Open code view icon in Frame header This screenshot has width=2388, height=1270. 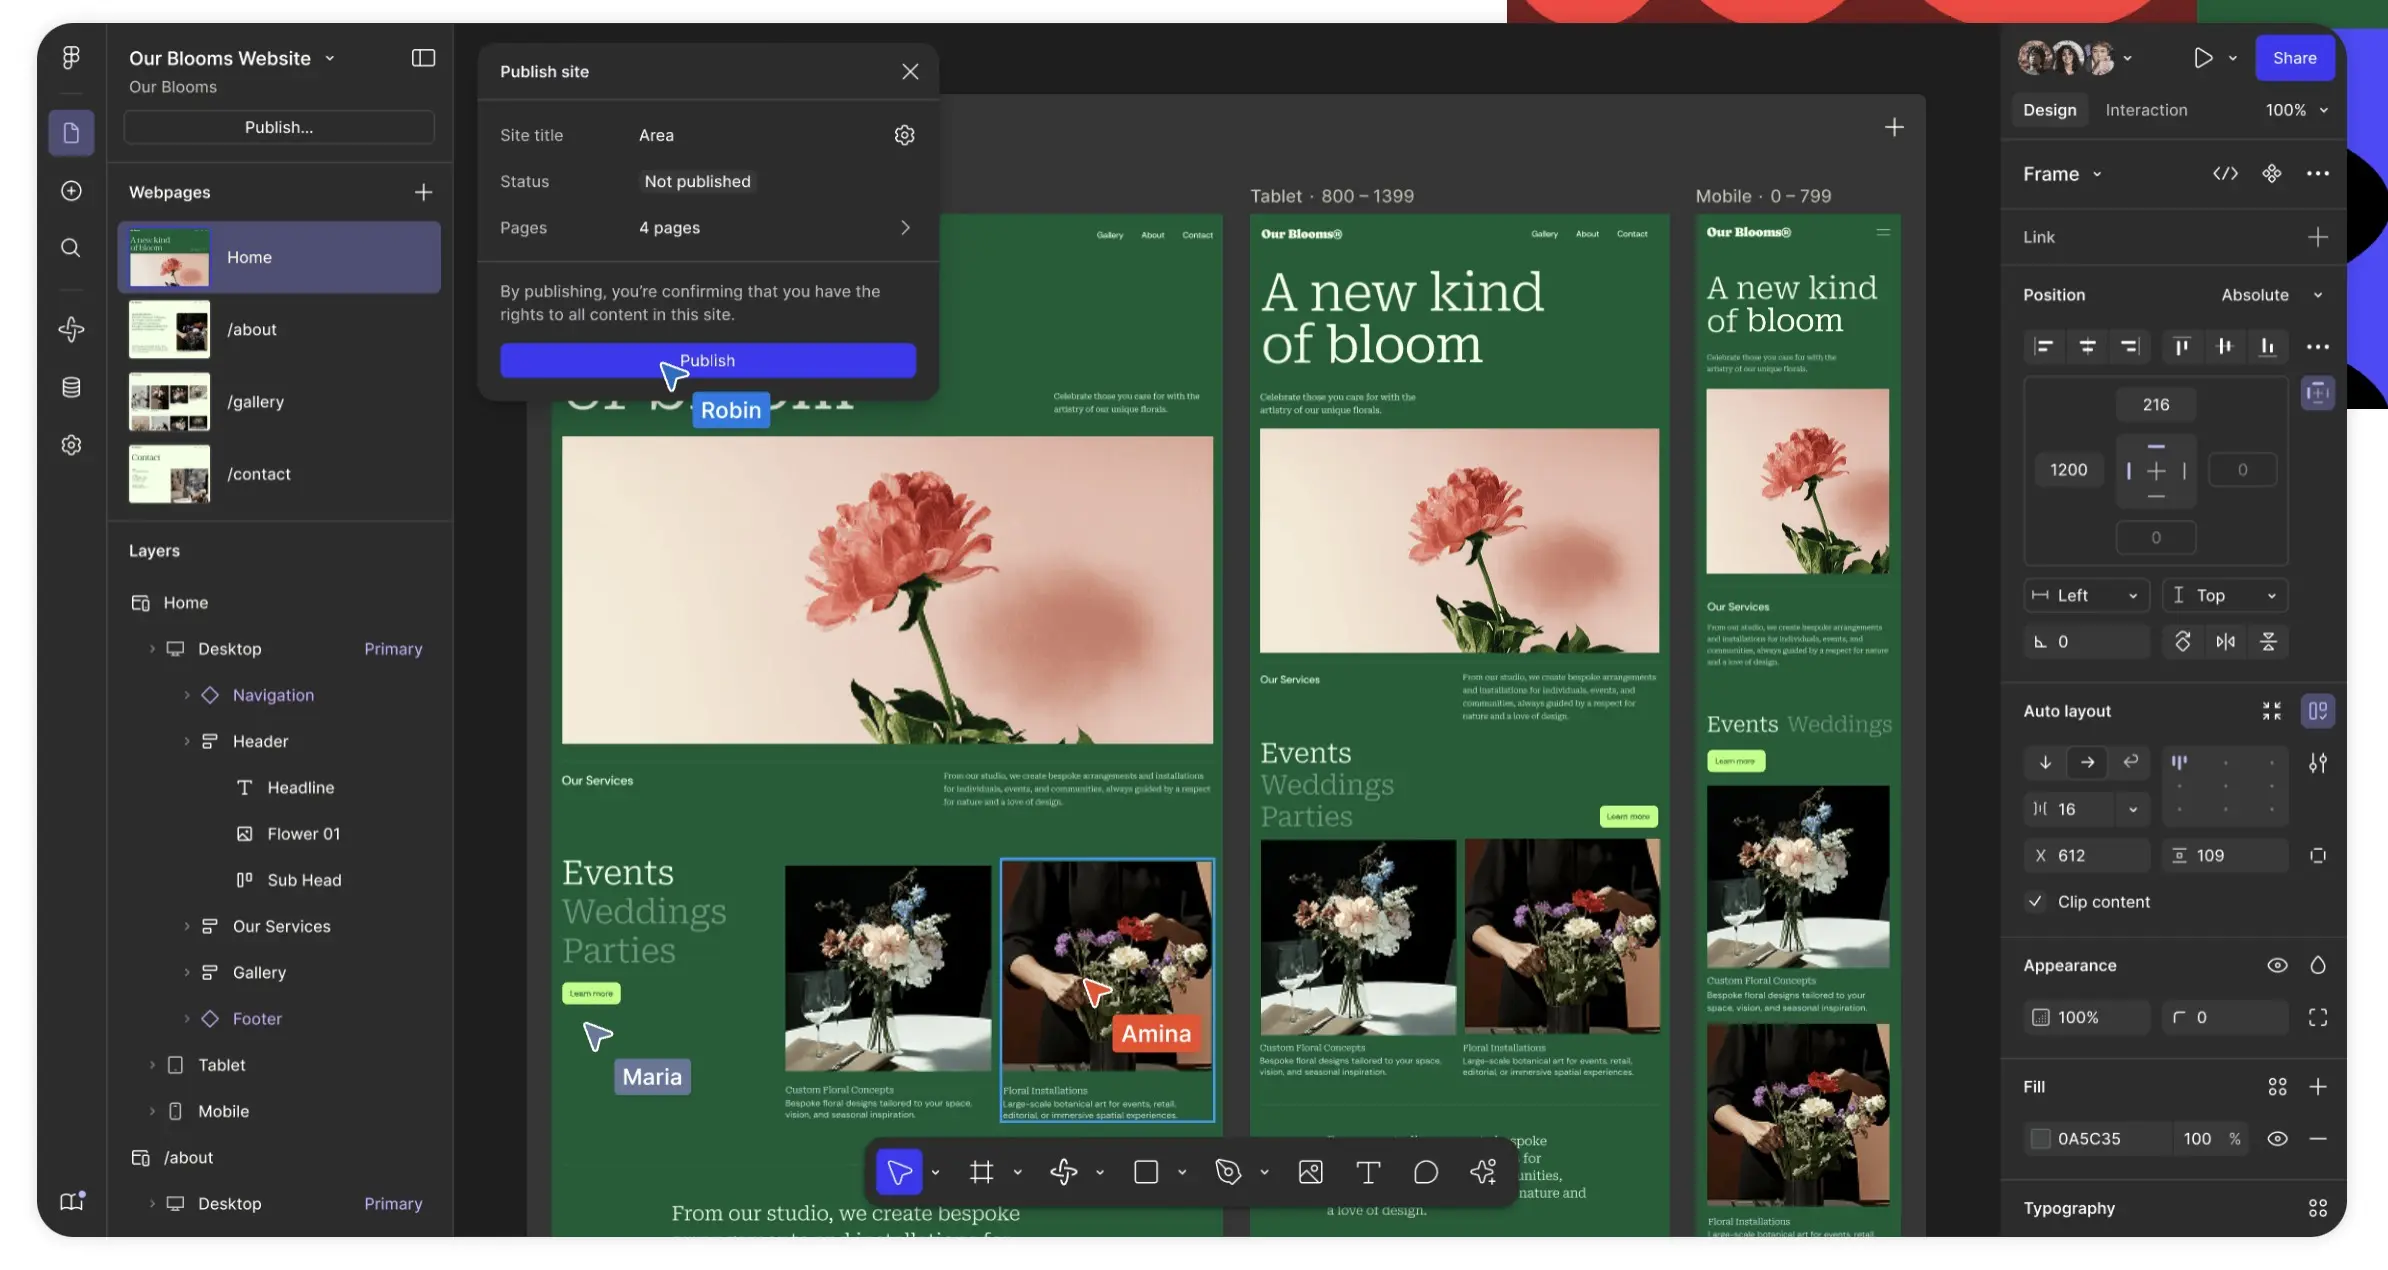coord(2225,174)
